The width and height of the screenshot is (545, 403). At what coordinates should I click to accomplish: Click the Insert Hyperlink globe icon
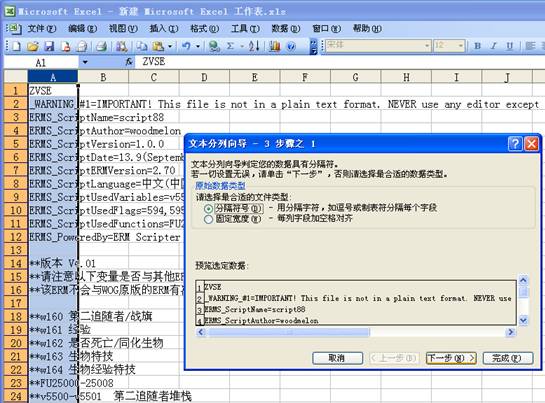[214, 46]
